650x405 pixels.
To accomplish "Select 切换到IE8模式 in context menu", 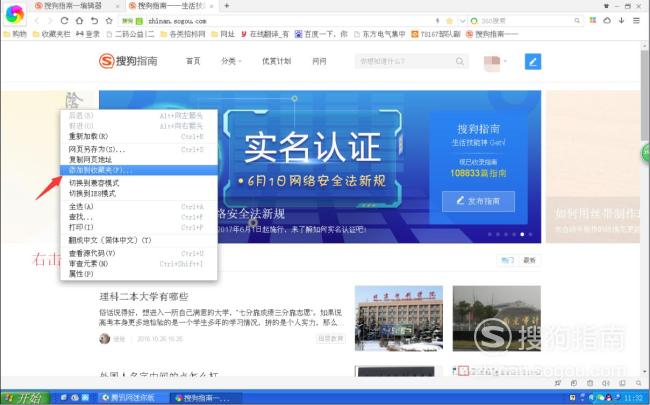I will [x=138, y=194].
